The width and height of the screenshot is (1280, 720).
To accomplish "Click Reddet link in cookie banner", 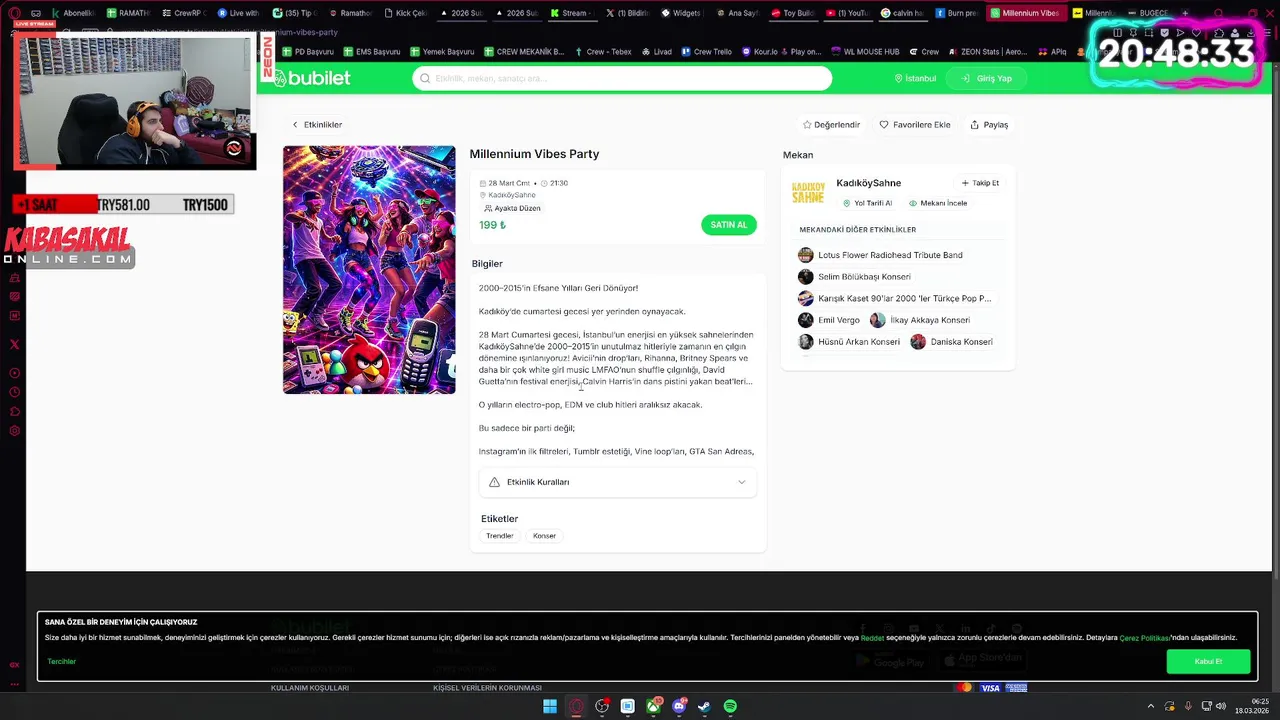I will 872,638.
